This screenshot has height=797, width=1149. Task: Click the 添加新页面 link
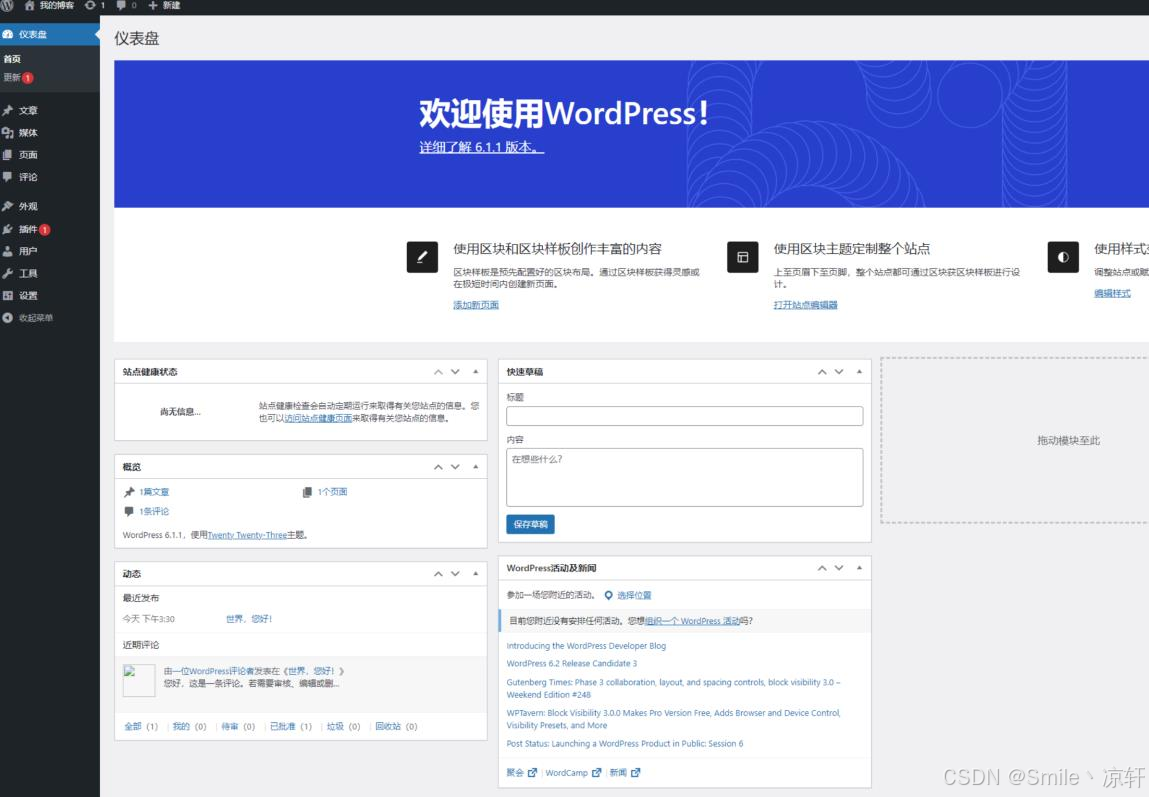coord(476,305)
